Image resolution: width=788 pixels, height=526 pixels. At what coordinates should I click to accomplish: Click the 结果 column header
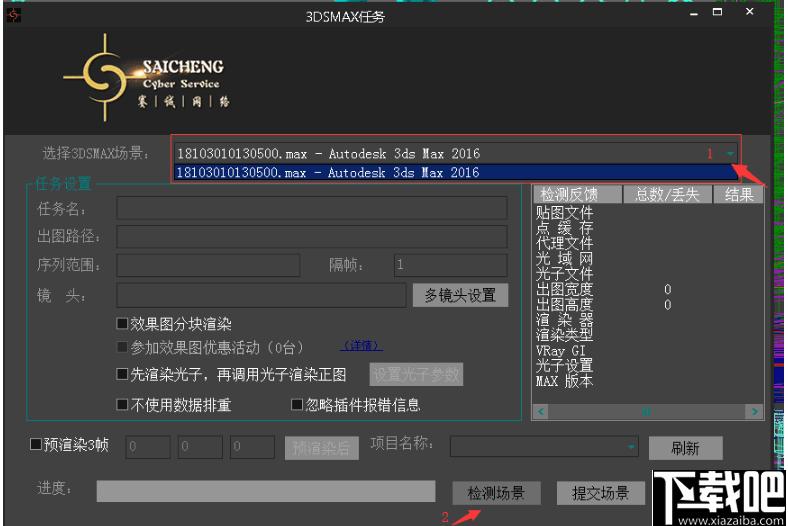point(738,194)
